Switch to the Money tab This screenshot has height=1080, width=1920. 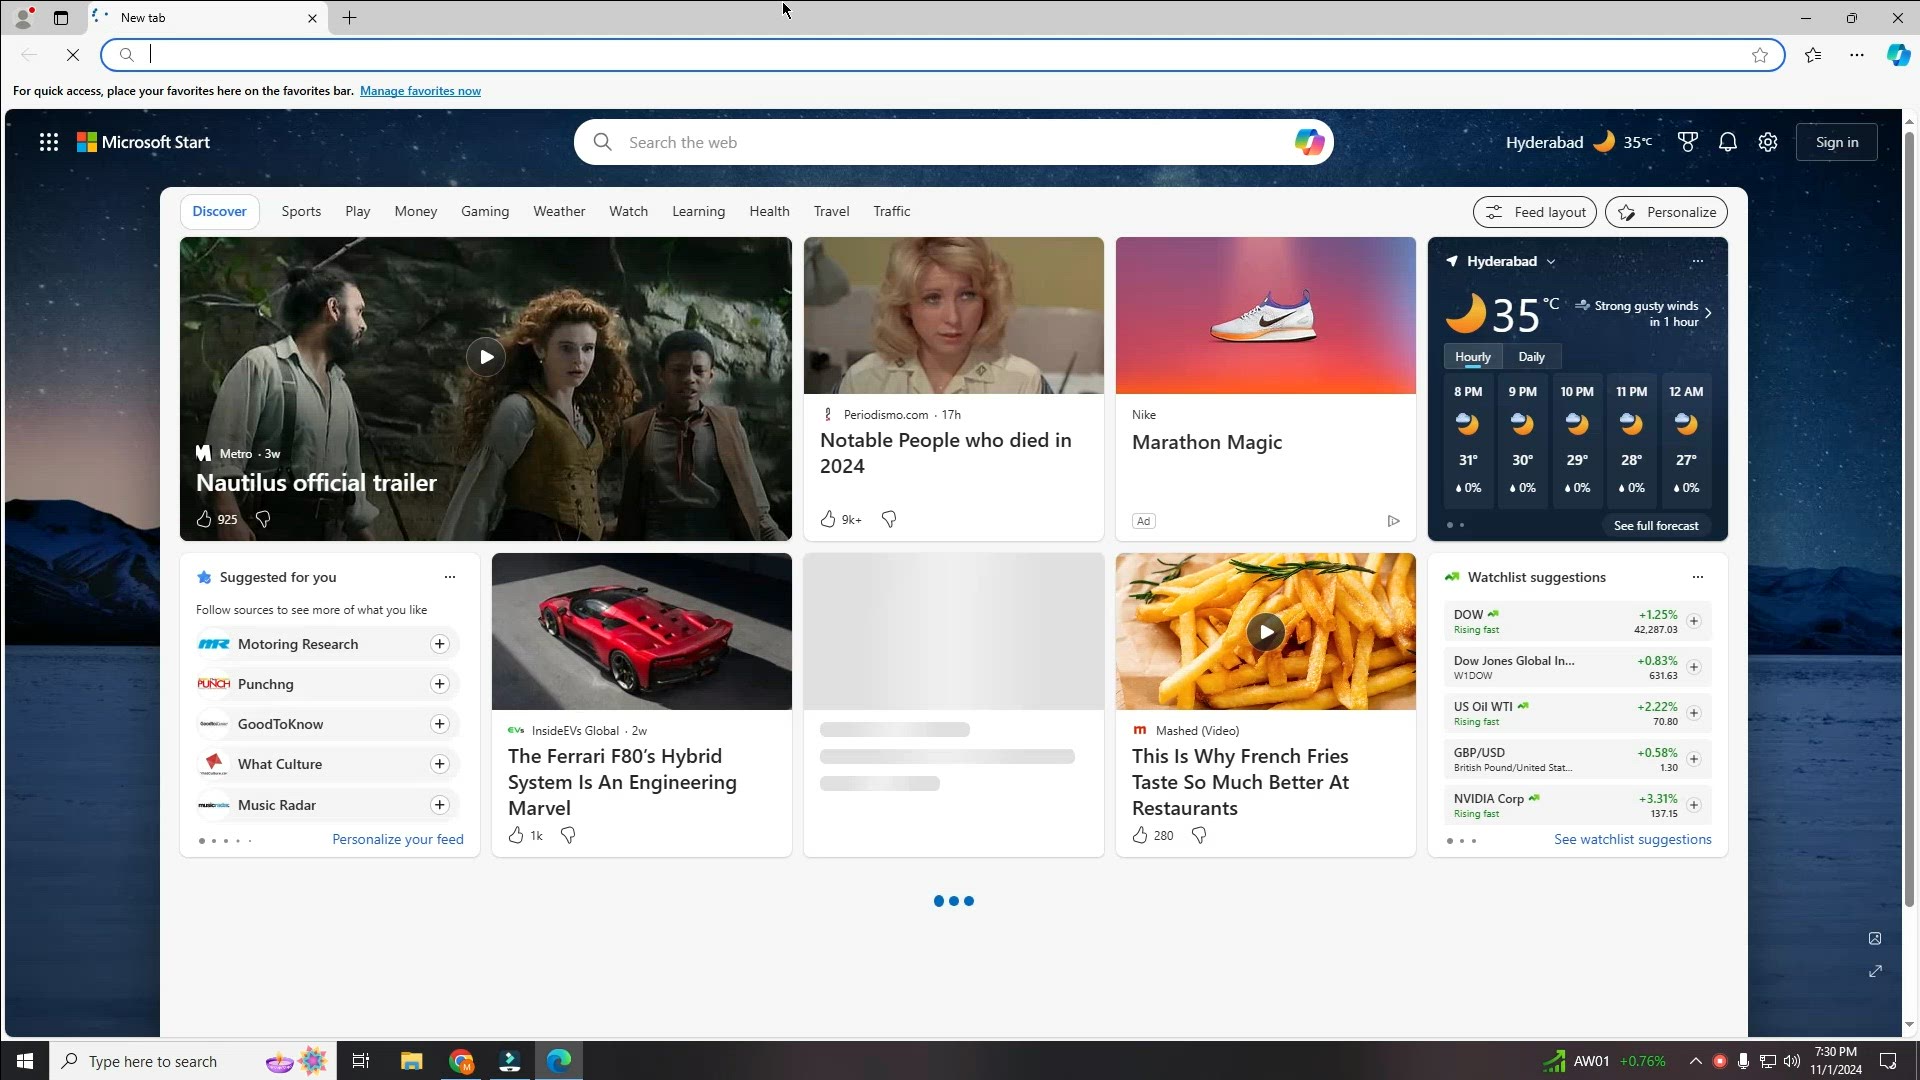pyautogui.click(x=415, y=211)
